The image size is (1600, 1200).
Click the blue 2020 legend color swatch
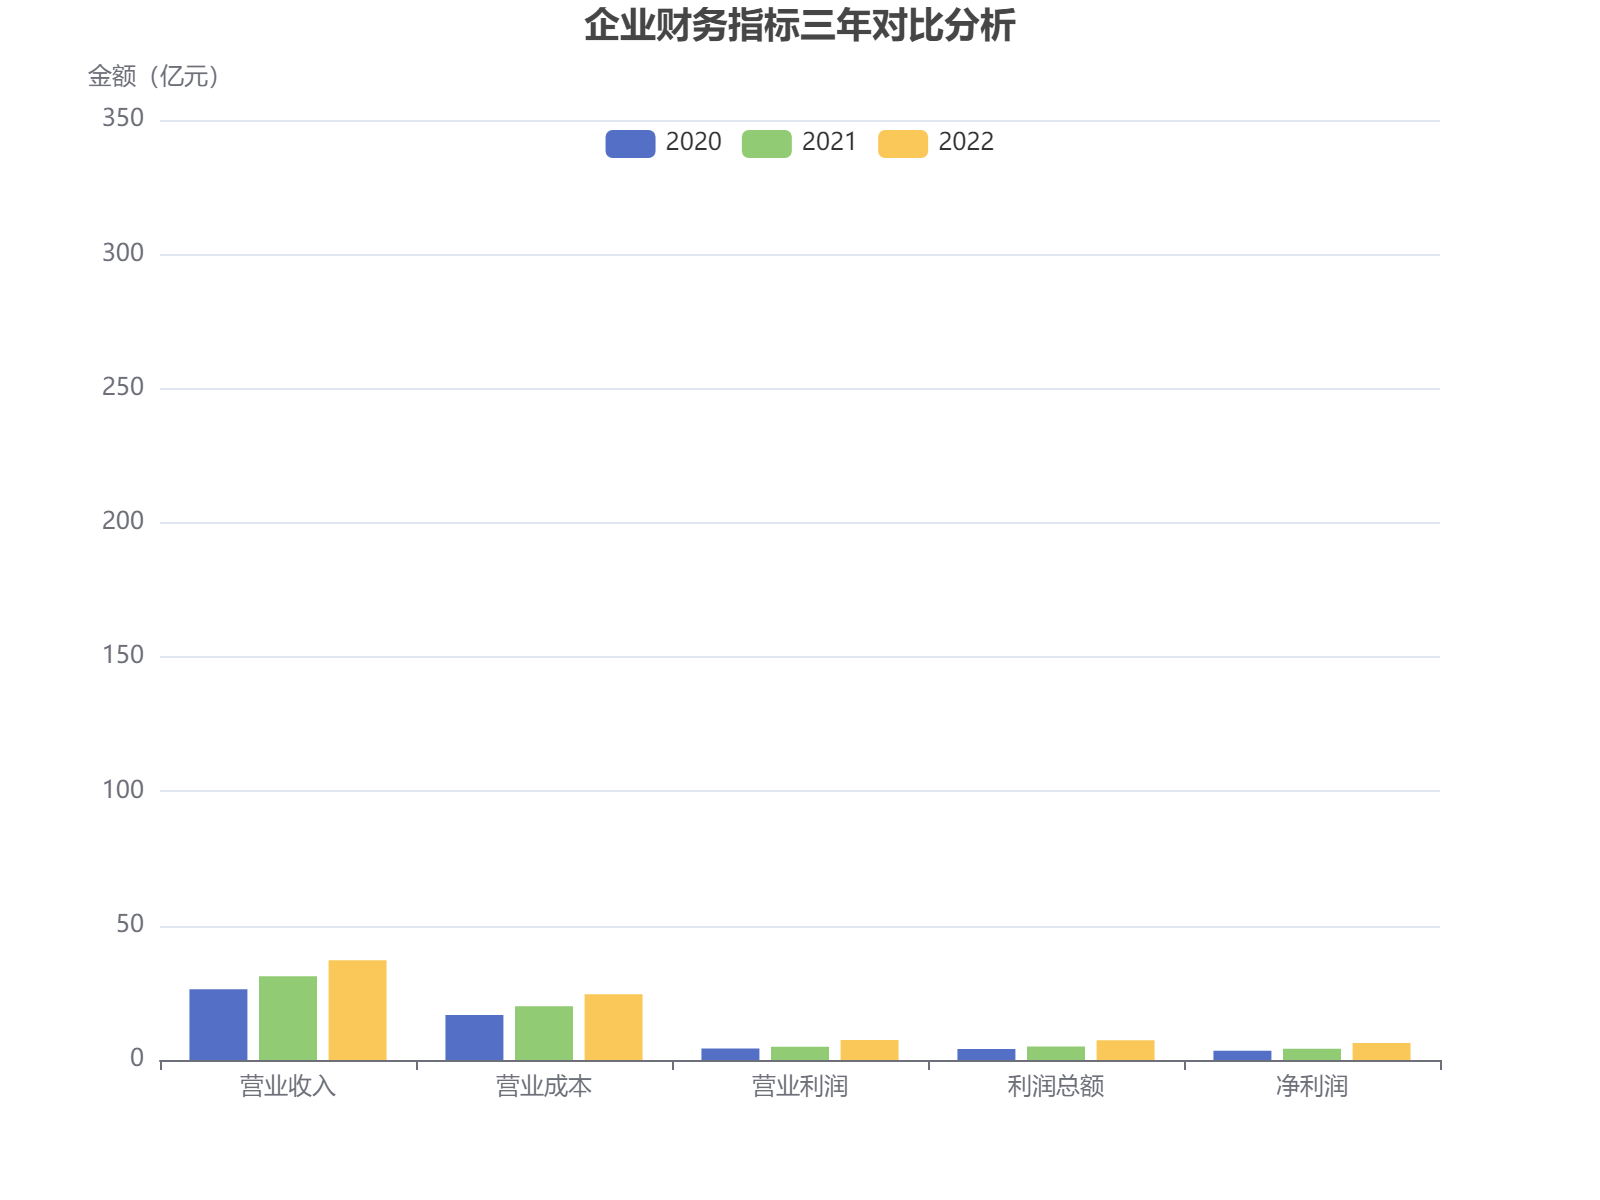pyautogui.click(x=630, y=143)
